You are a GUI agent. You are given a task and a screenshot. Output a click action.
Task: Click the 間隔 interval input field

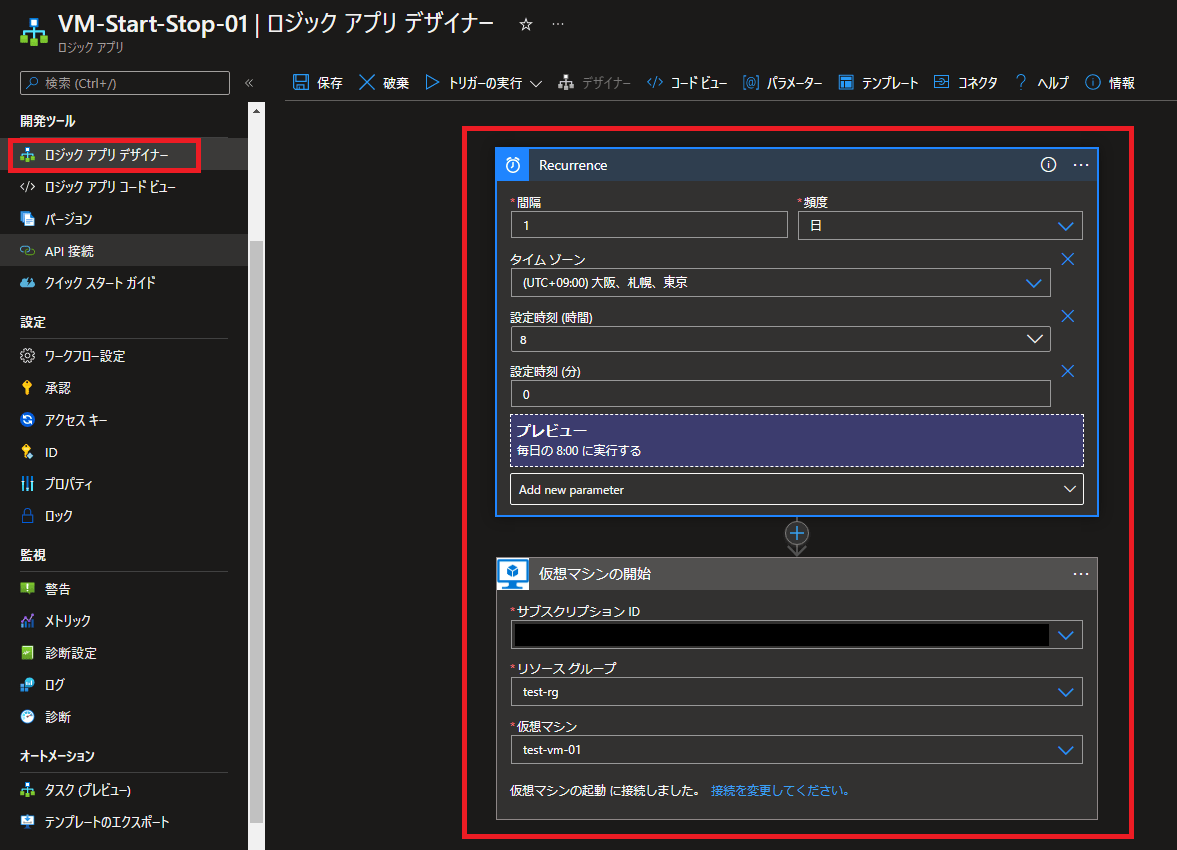(x=649, y=225)
